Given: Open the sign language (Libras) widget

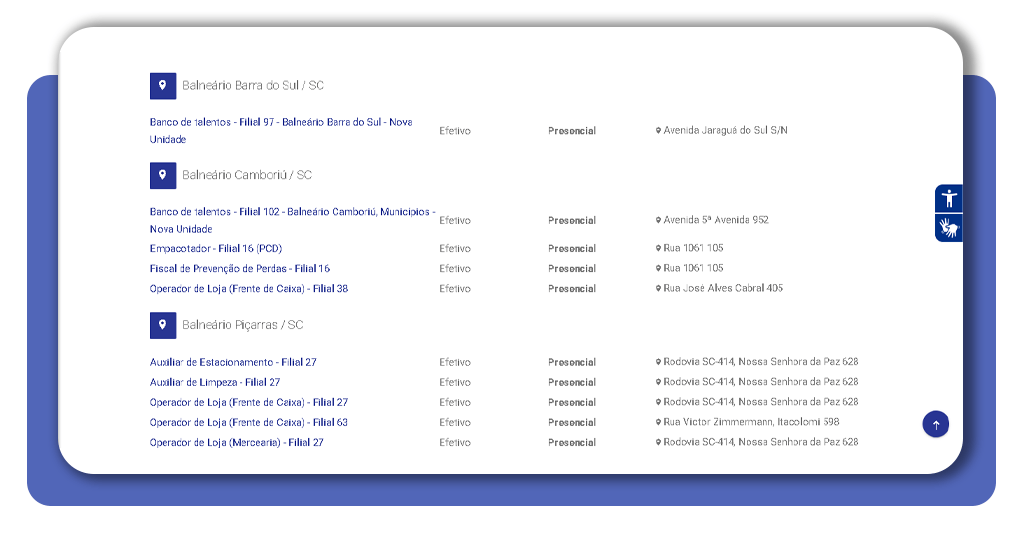Looking at the screenshot, I should click(948, 228).
